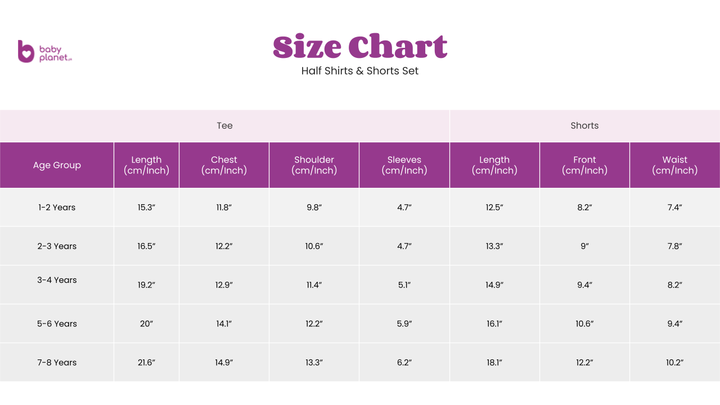The width and height of the screenshot is (720, 405).
Task: Click the 18.1″ shorts length value
Action: [494, 362]
